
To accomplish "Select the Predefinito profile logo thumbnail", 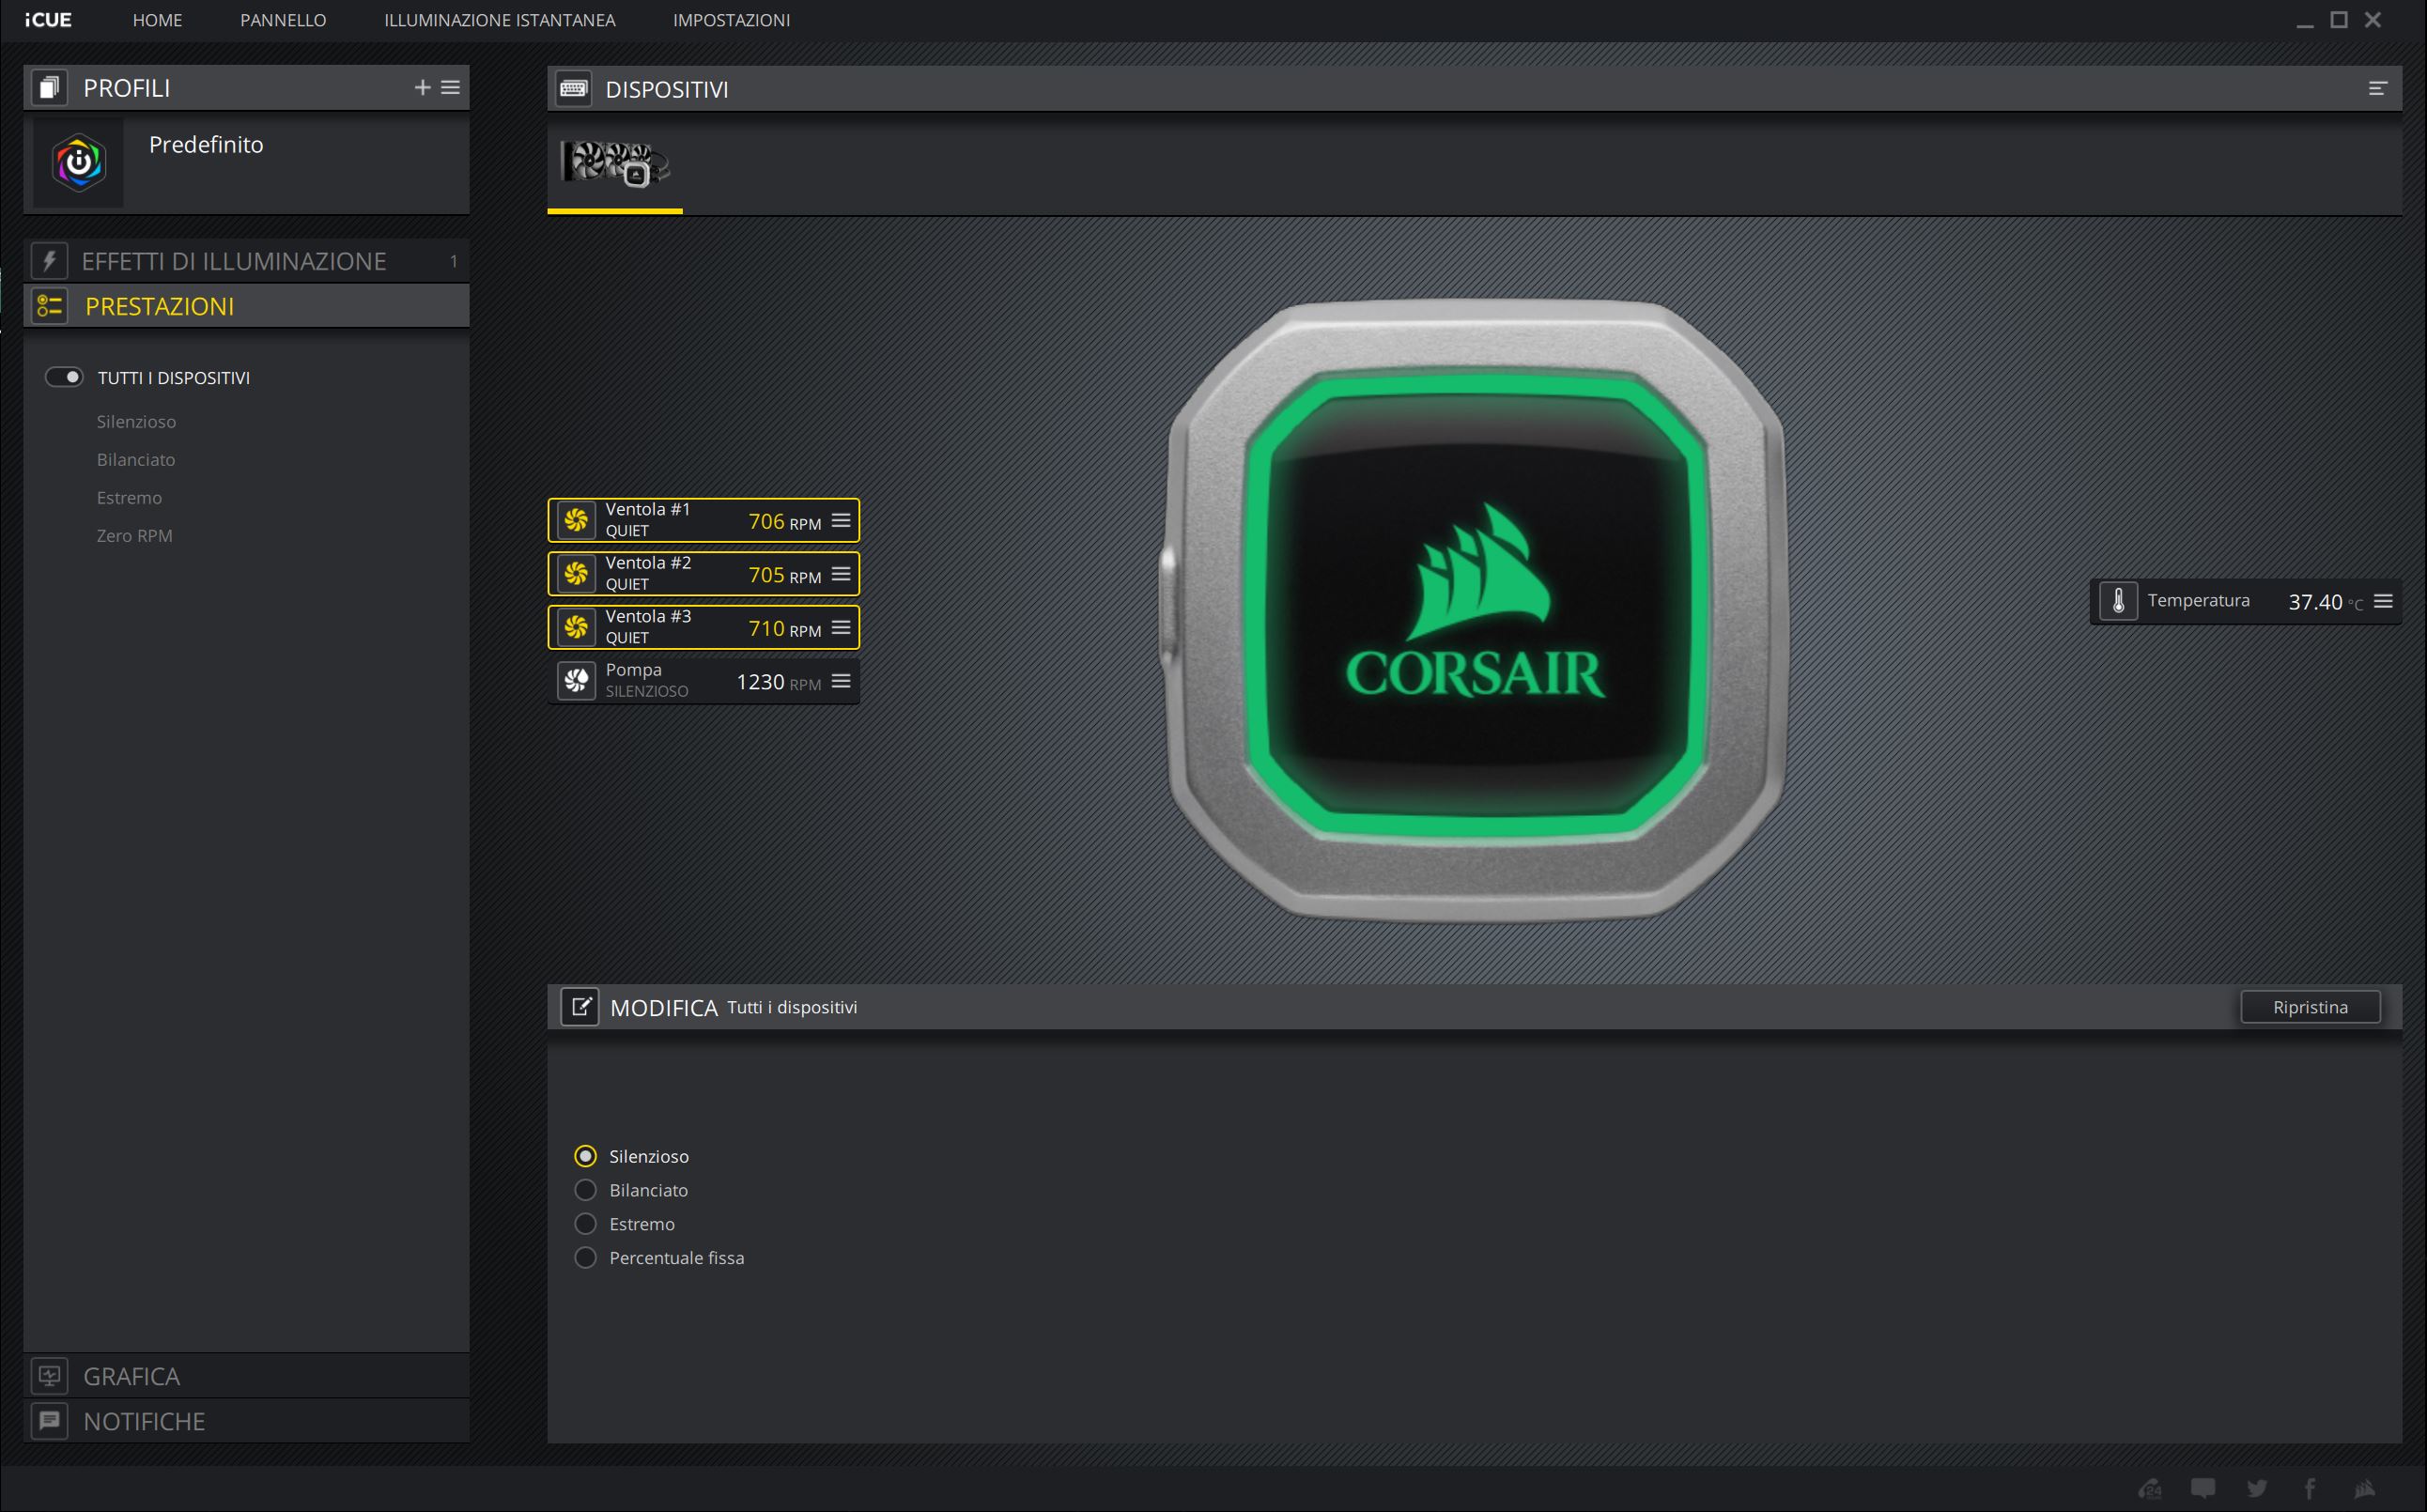I will coord(78,162).
